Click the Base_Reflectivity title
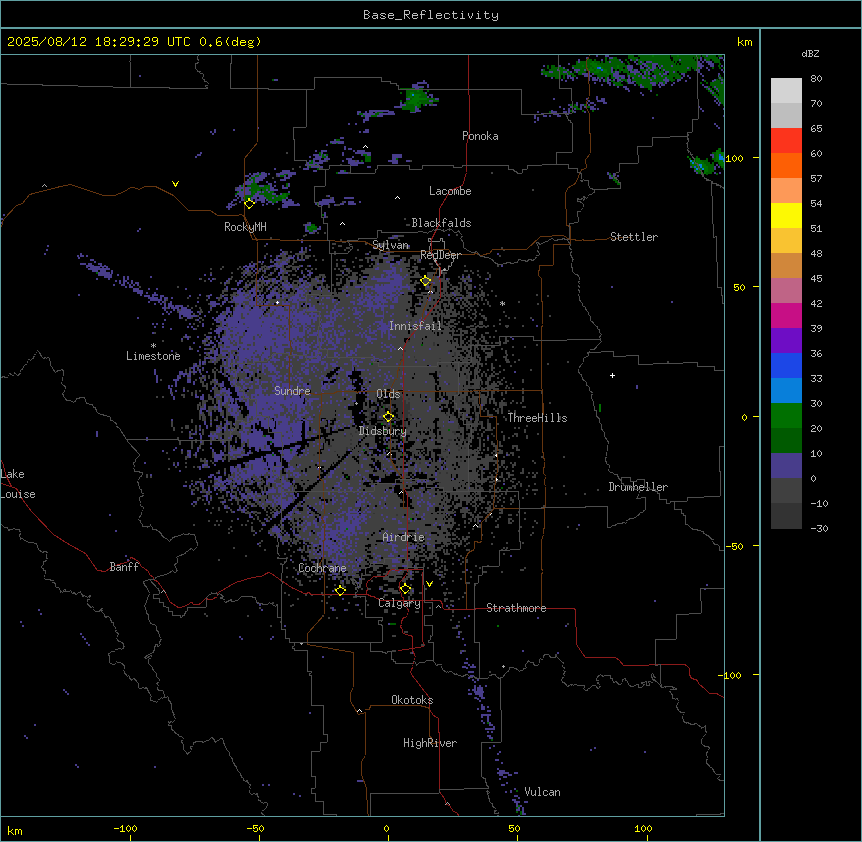The height and width of the screenshot is (842, 862). pyautogui.click(x=431, y=15)
